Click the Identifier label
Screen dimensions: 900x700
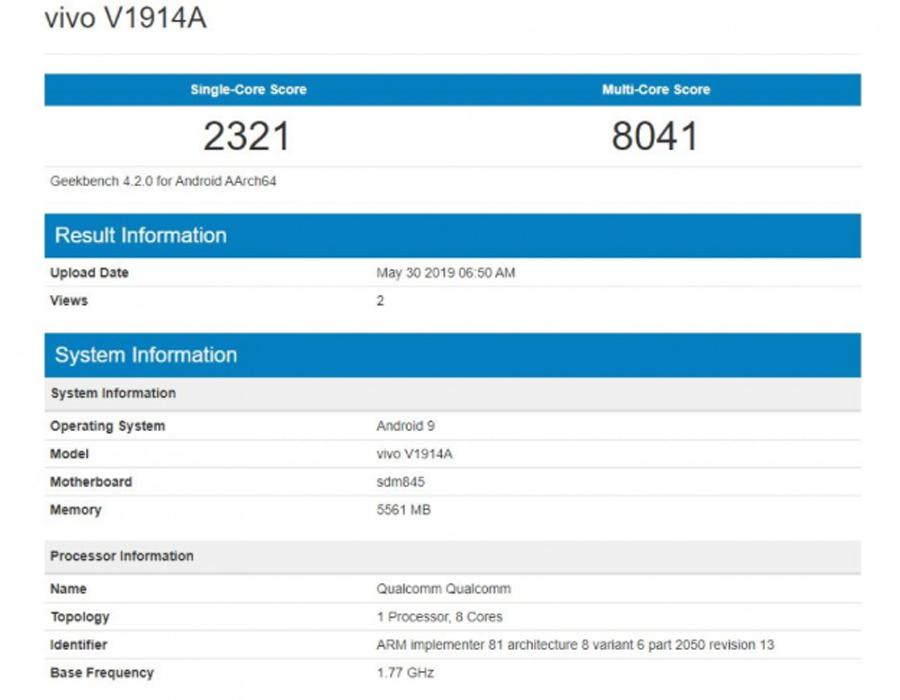(79, 645)
